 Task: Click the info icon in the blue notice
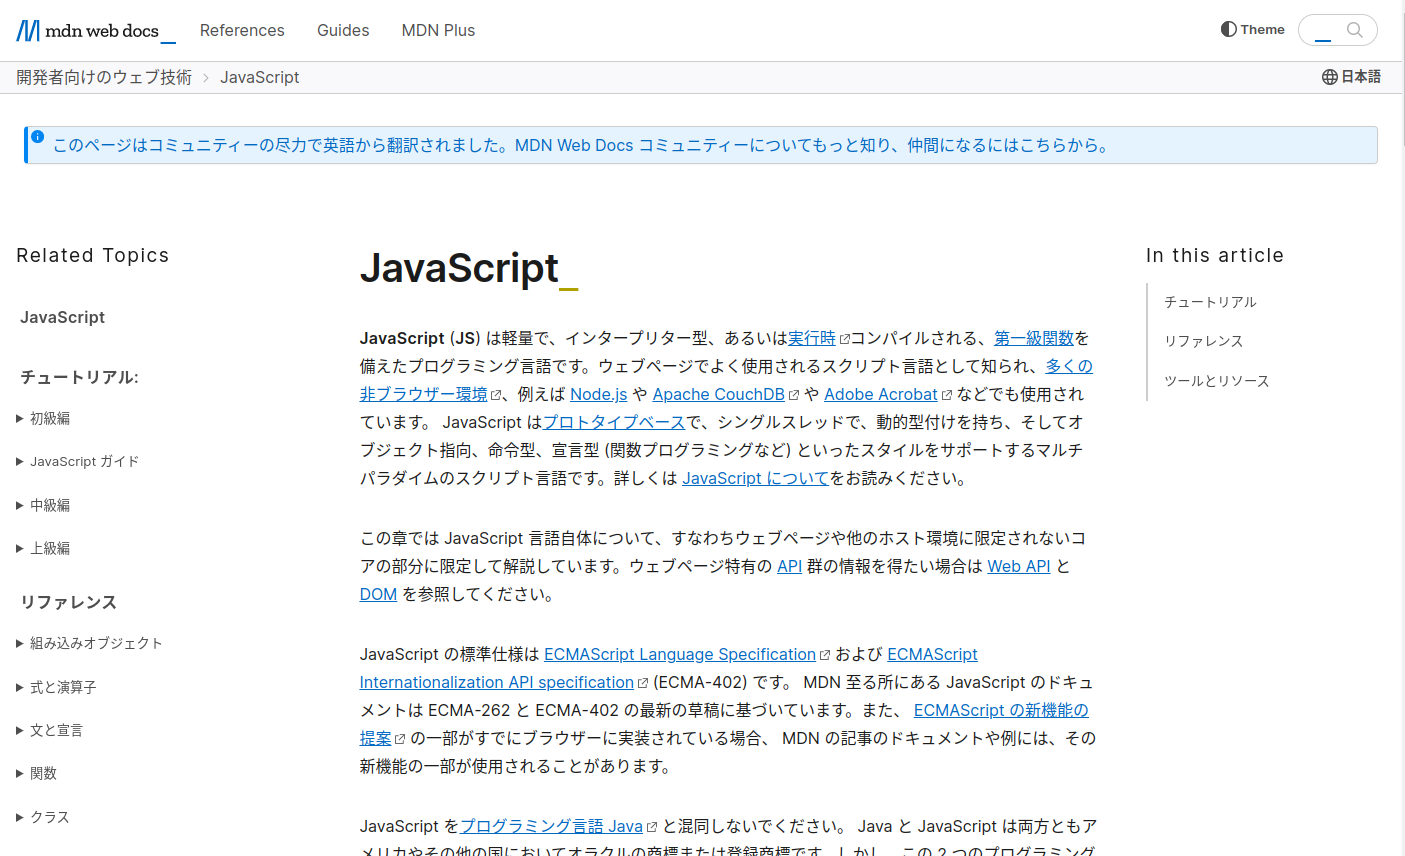tap(38, 137)
